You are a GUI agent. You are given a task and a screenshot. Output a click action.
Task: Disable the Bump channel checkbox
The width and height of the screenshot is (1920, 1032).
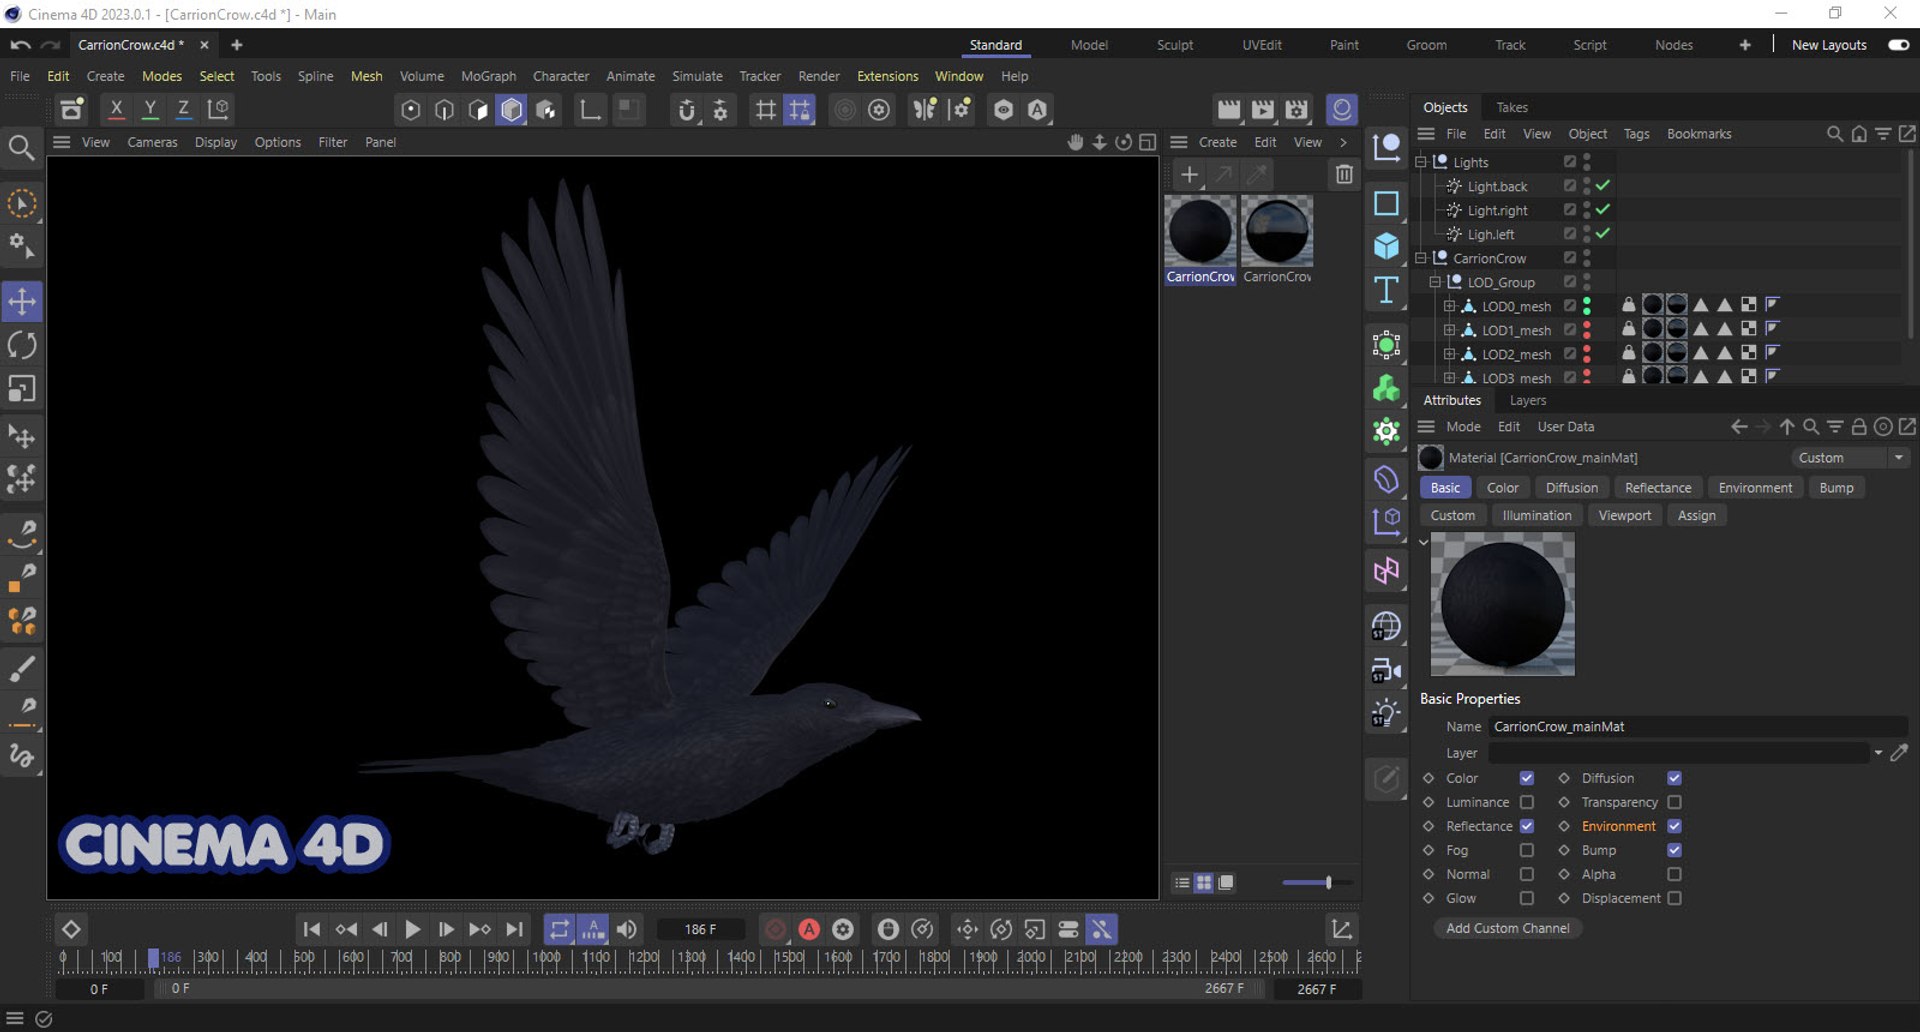pos(1674,850)
